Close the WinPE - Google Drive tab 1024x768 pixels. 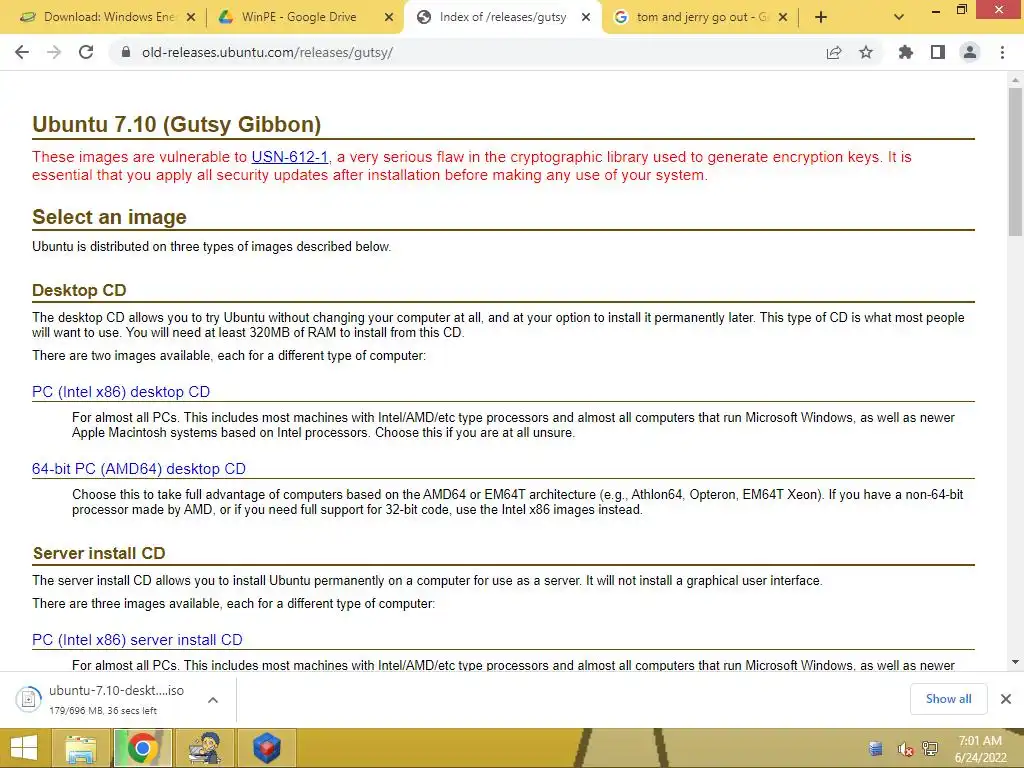click(x=389, y=17)
